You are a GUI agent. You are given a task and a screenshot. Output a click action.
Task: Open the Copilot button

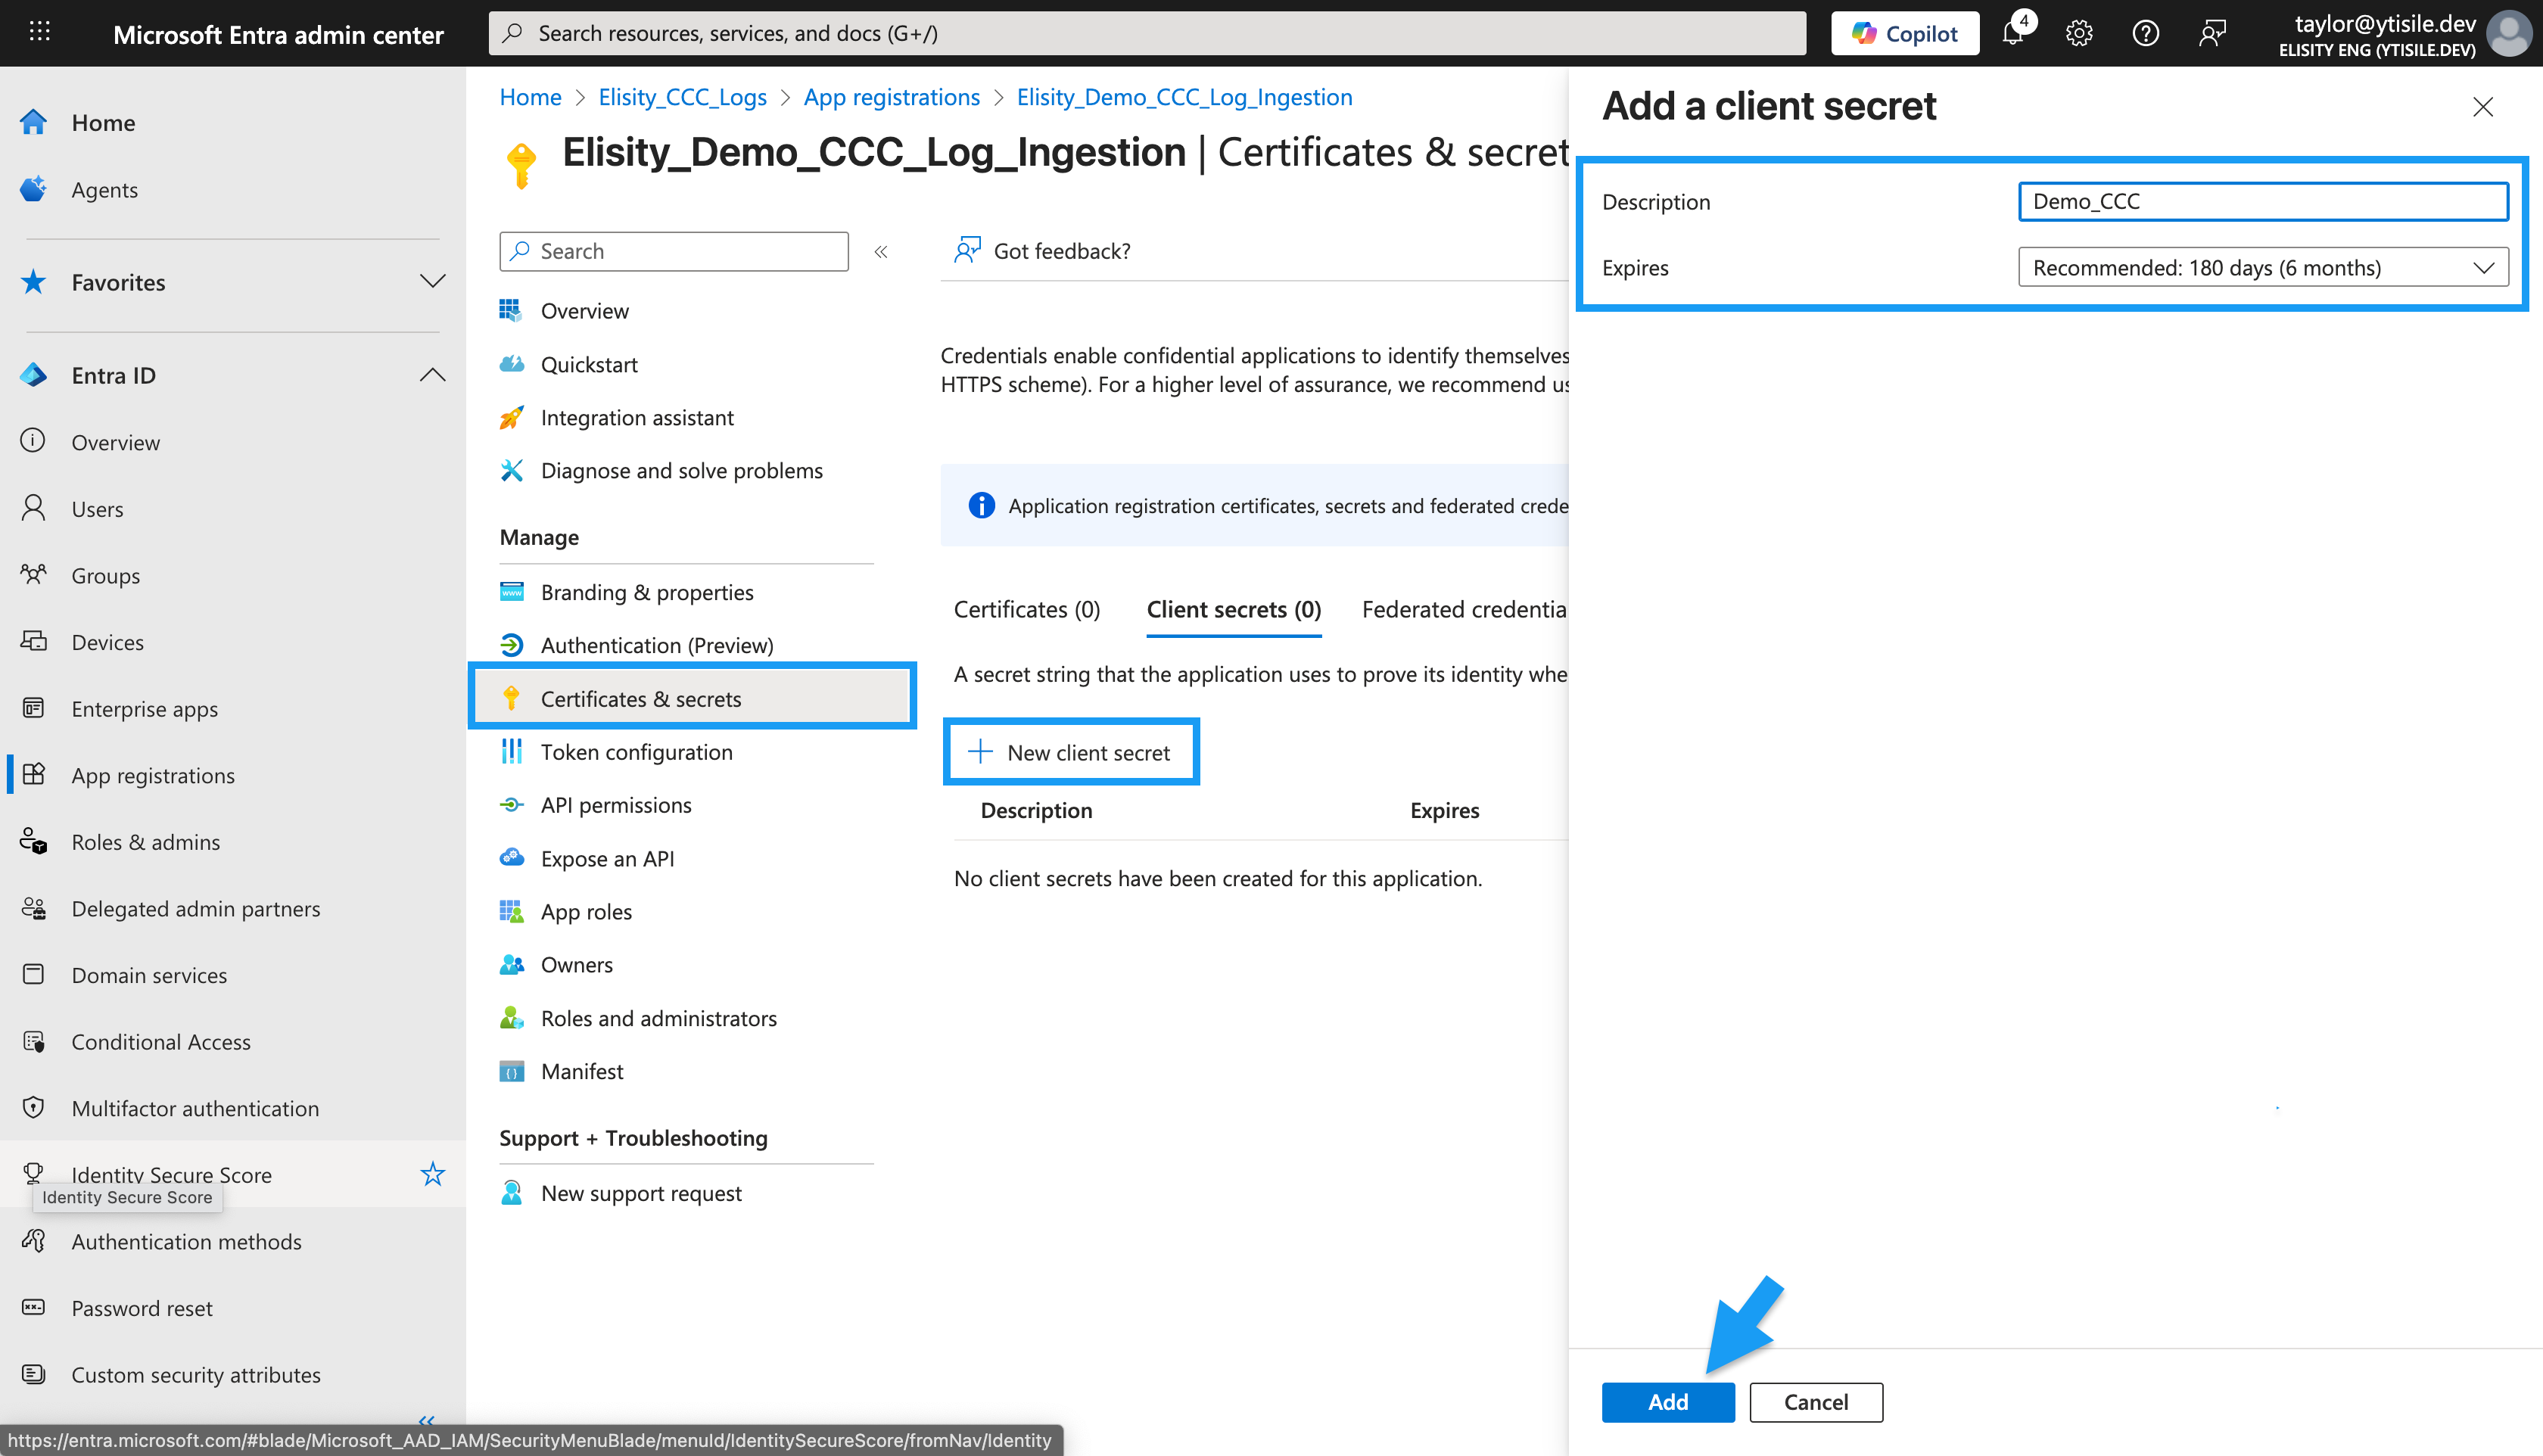1905,33
